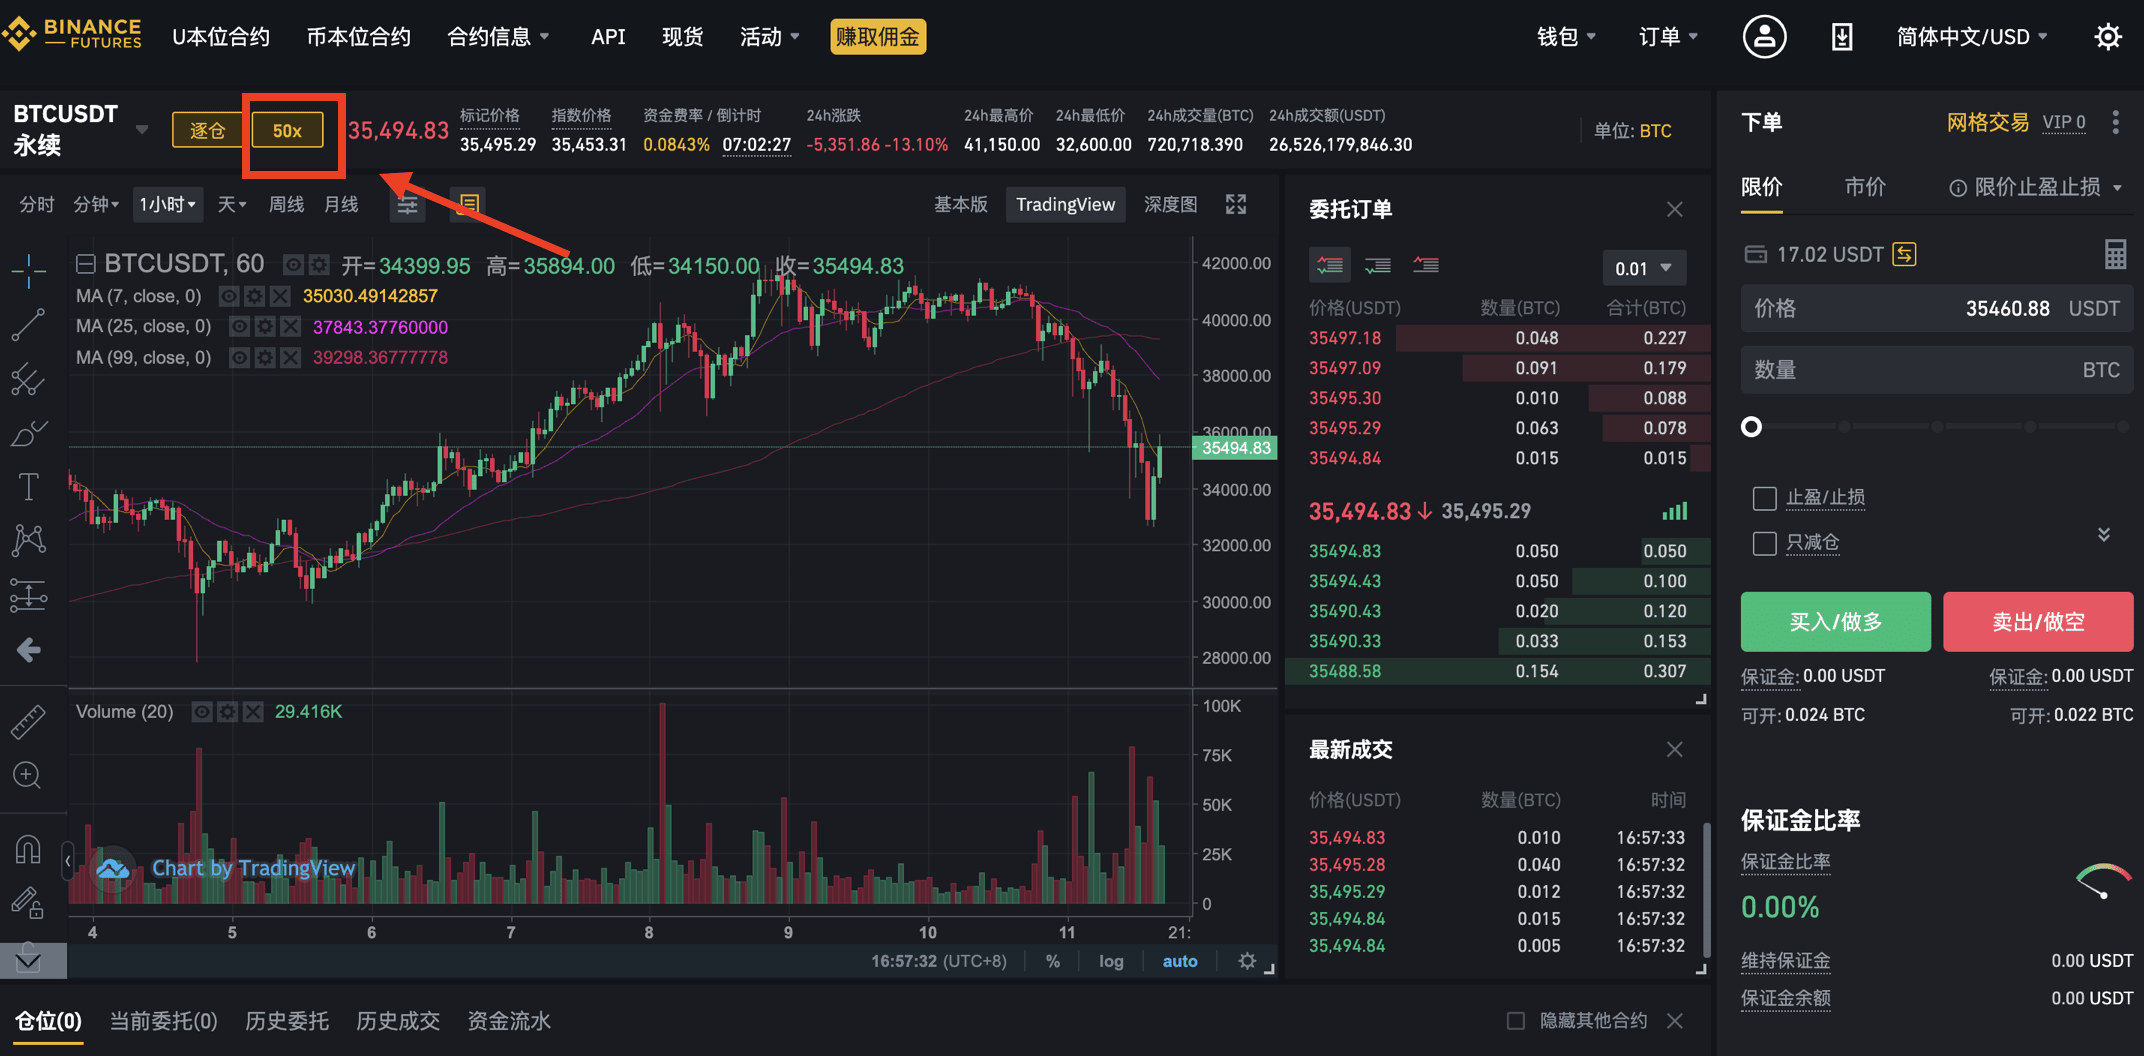Open the 0.01 price grouping dropdown
The image size is (2144, 1056).
tap(1643, 268)
